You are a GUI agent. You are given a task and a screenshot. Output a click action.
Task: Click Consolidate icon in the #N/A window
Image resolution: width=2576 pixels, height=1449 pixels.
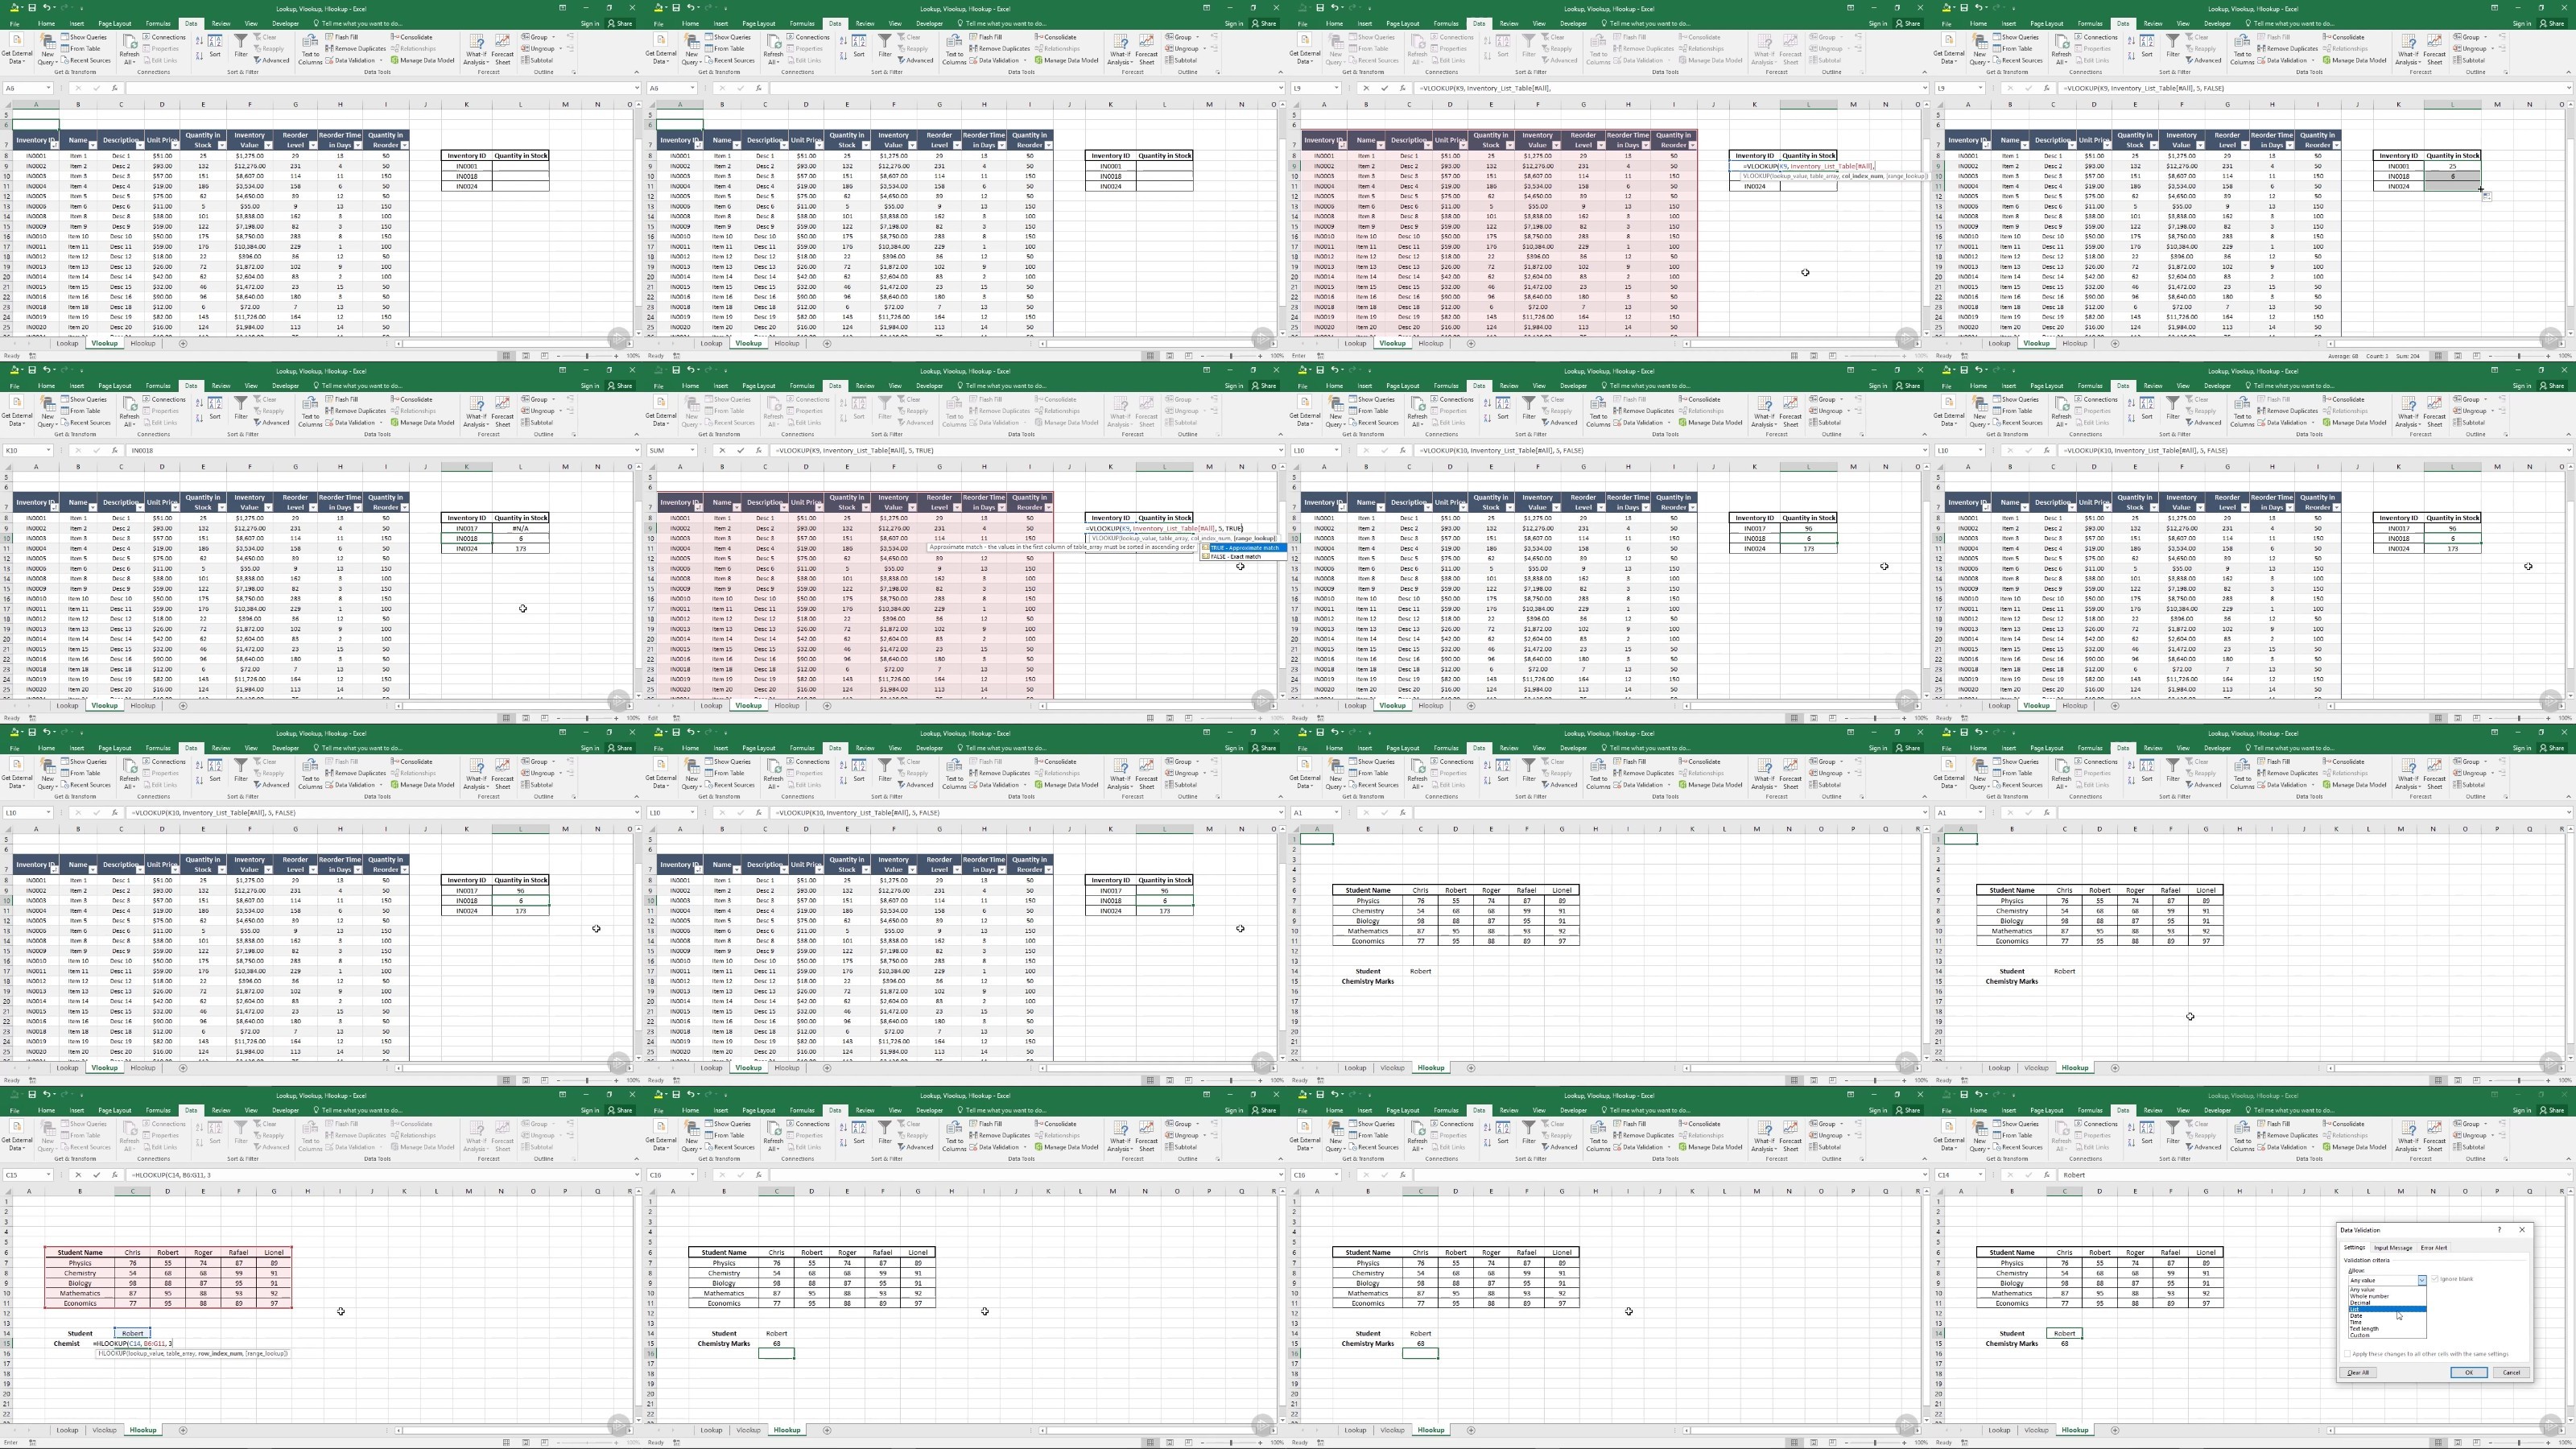pyautogui.click(x=395, y=400)
